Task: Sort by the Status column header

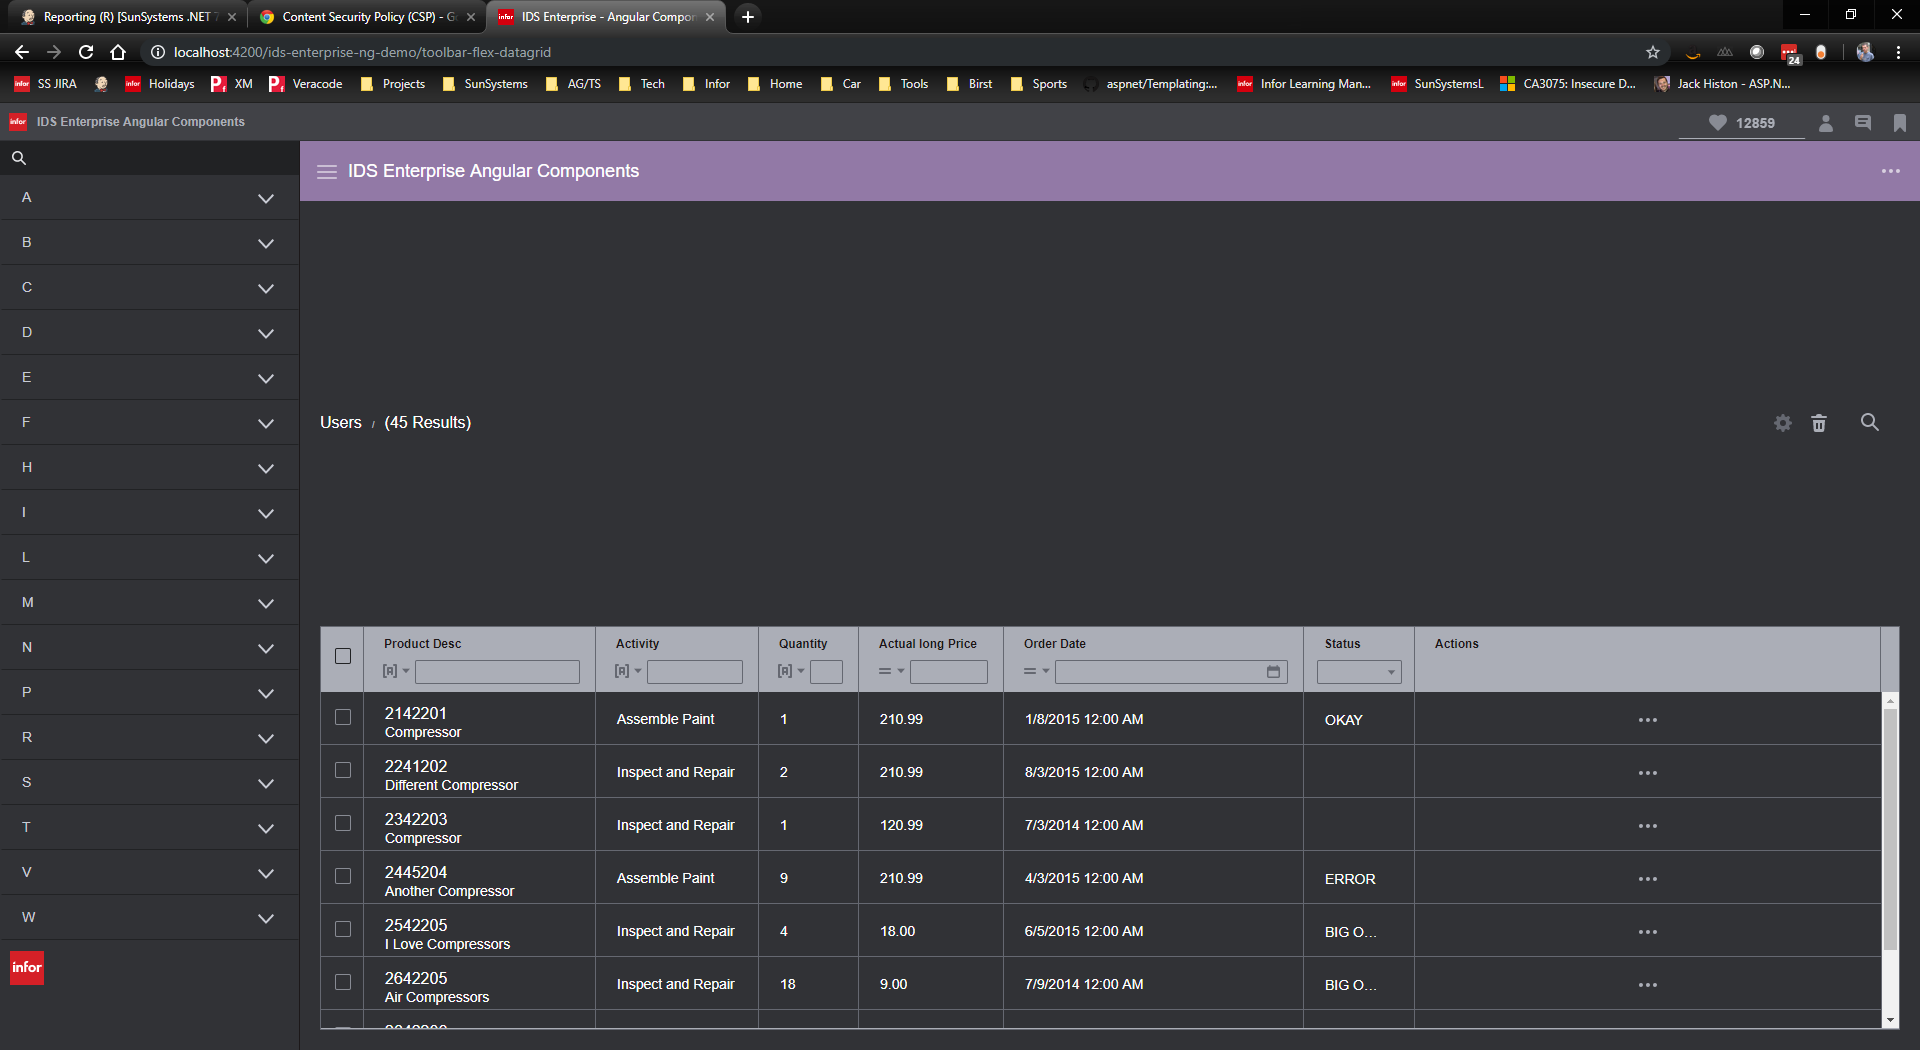Action: 1342,644
